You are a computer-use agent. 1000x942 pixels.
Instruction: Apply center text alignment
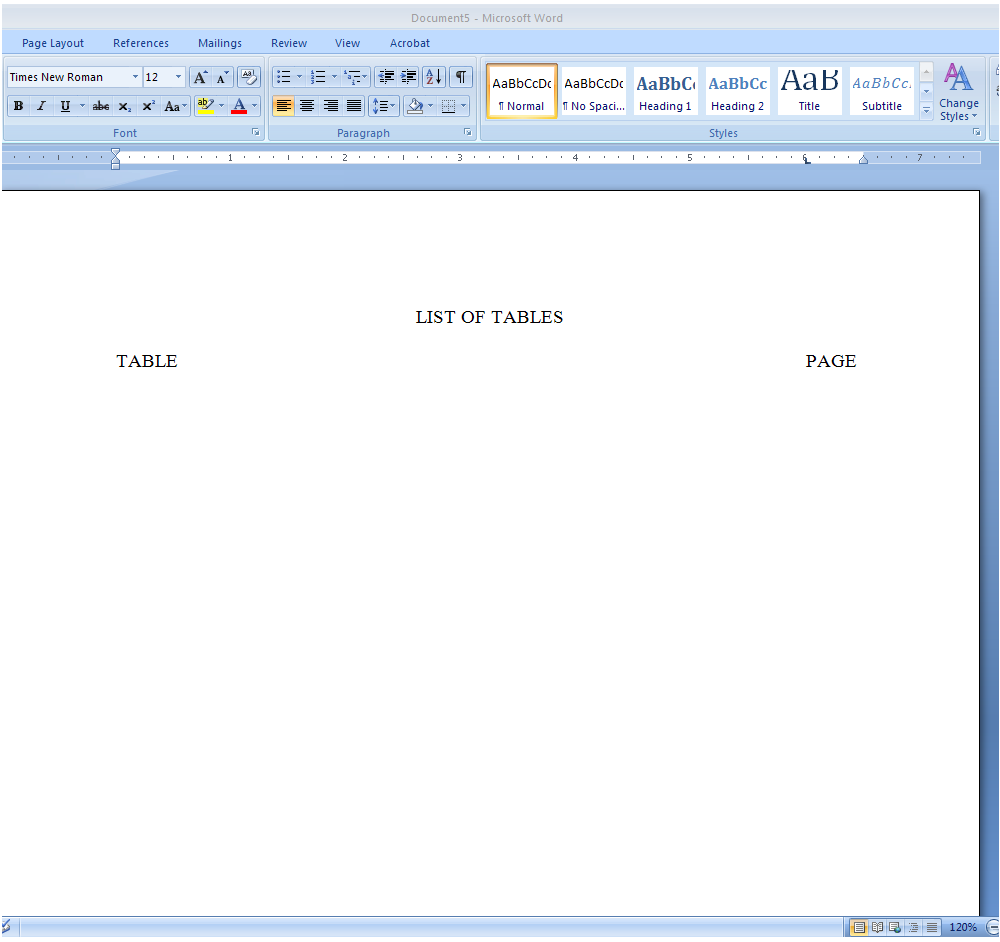tap(307, 105)
